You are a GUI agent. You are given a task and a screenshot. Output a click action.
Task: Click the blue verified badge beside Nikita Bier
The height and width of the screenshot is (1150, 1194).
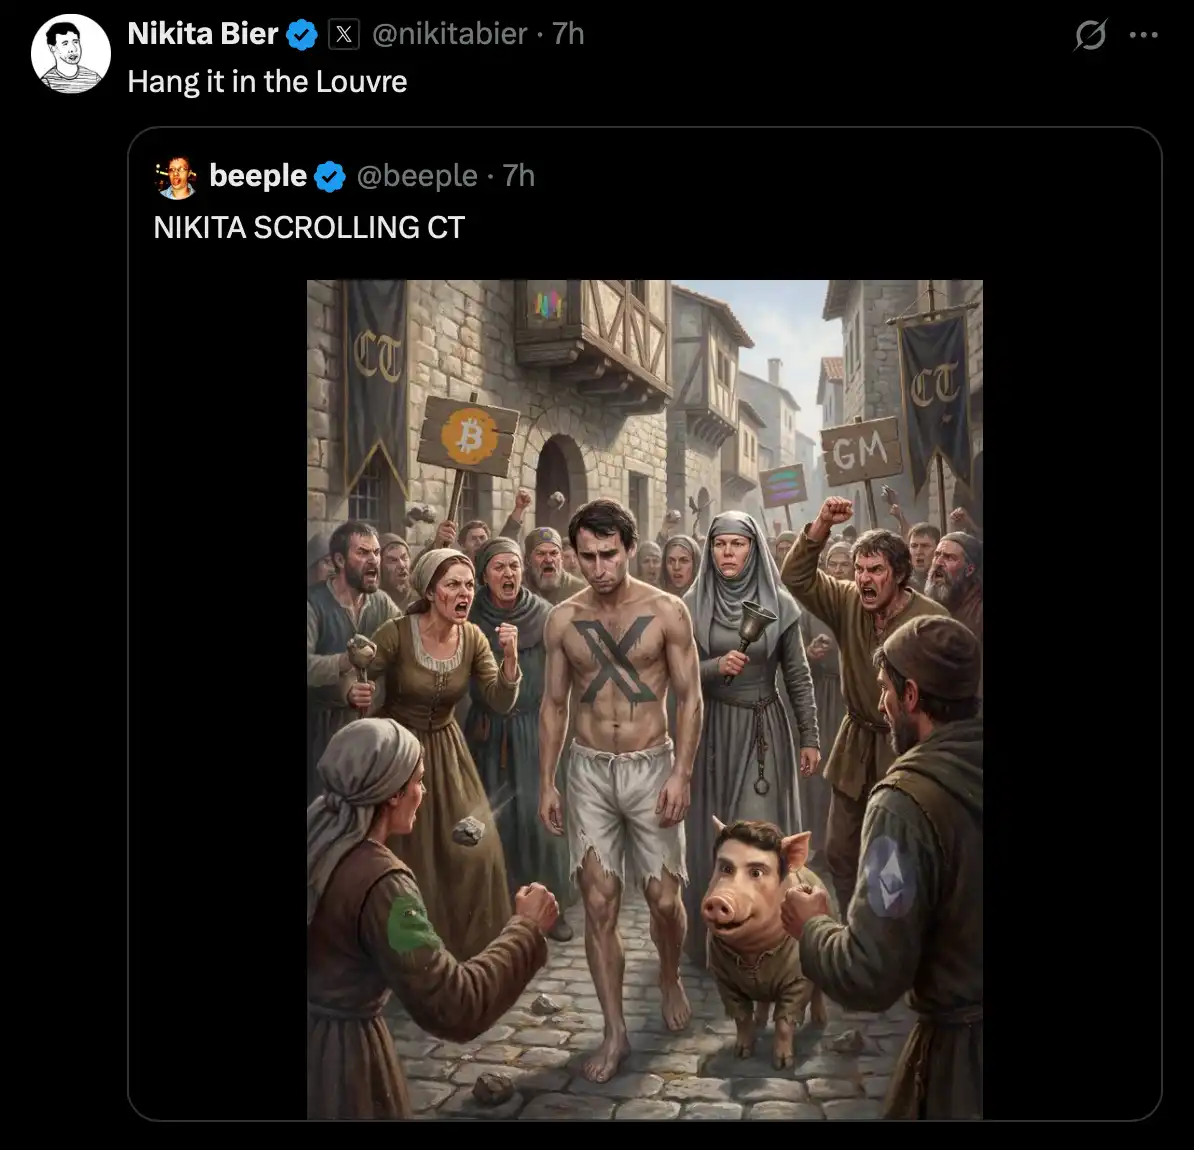[x=301, y=35]
